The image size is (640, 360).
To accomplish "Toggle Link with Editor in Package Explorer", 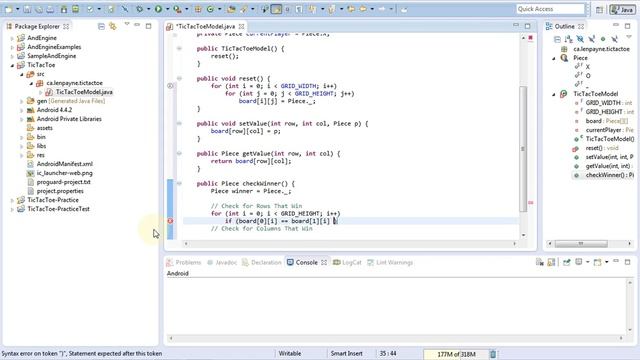I will pyautogui.click(x=113, y=27).
